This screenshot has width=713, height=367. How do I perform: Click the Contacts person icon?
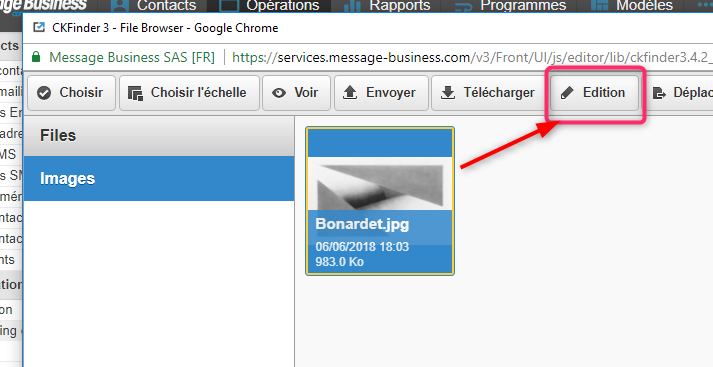pos(120,6)
